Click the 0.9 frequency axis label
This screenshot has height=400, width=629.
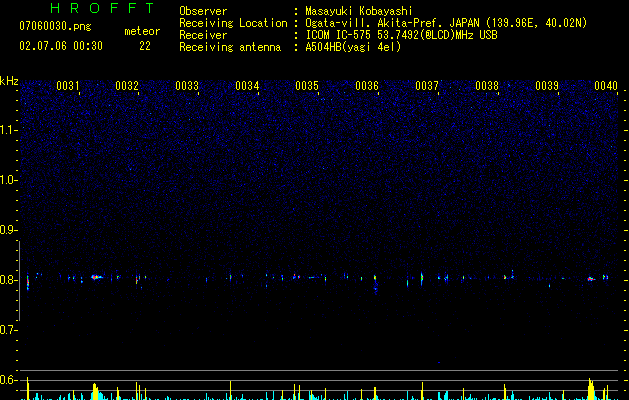pos(8,230)
